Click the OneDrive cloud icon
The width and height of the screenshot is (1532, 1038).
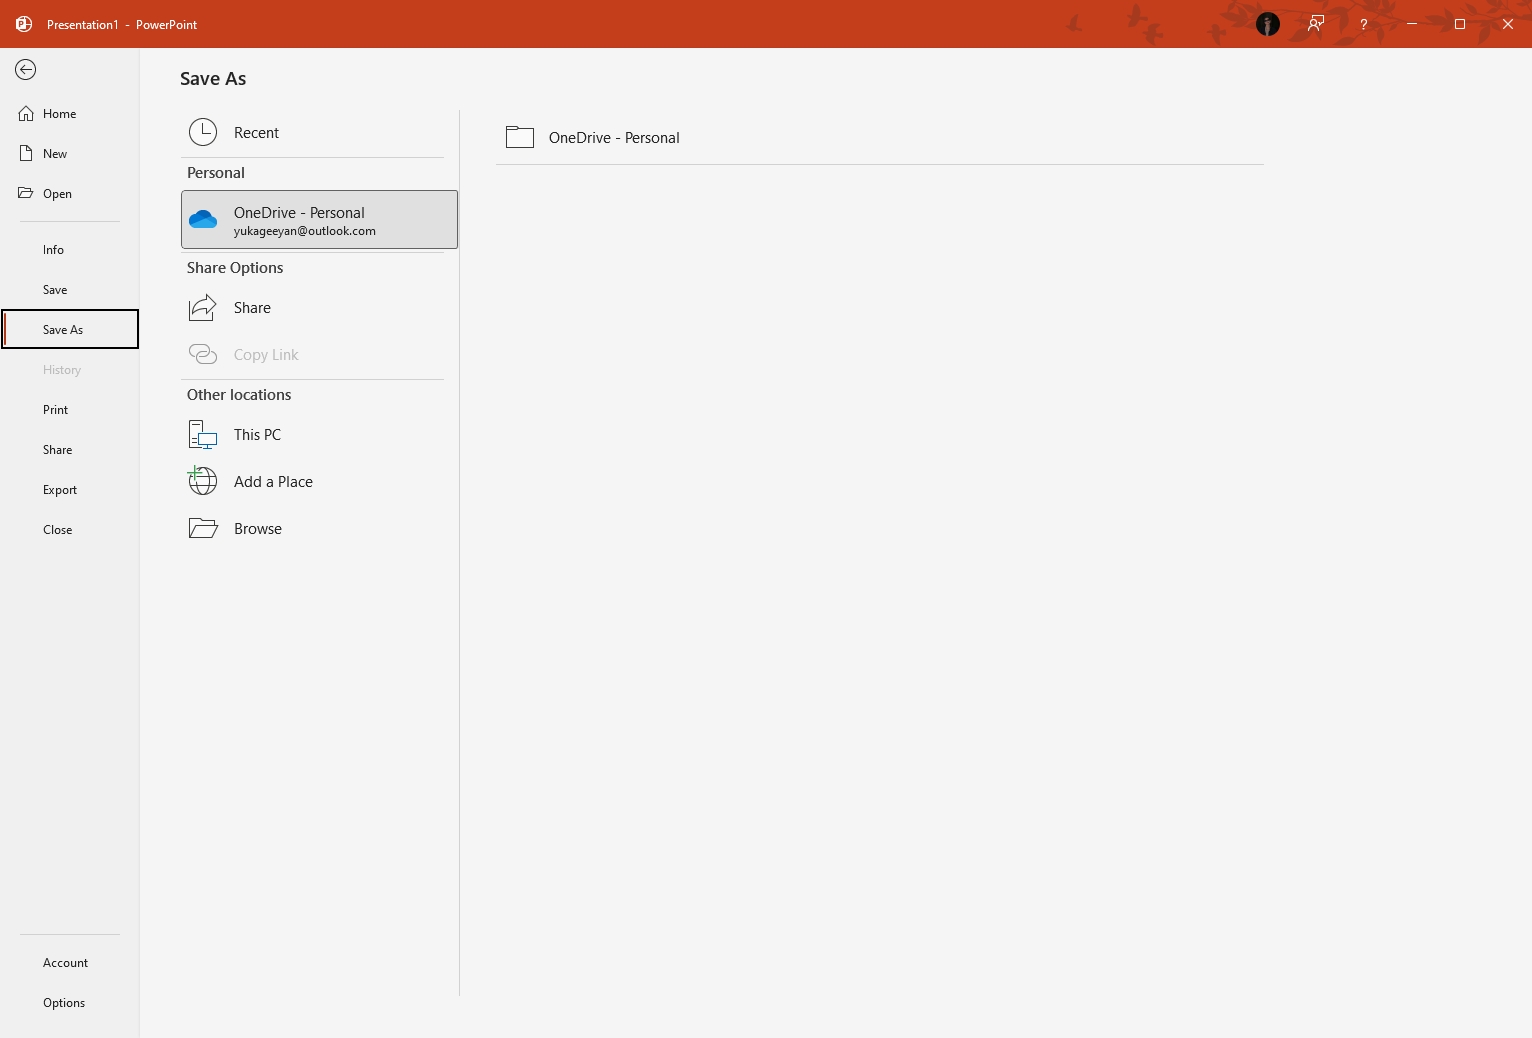coord(203,219)
